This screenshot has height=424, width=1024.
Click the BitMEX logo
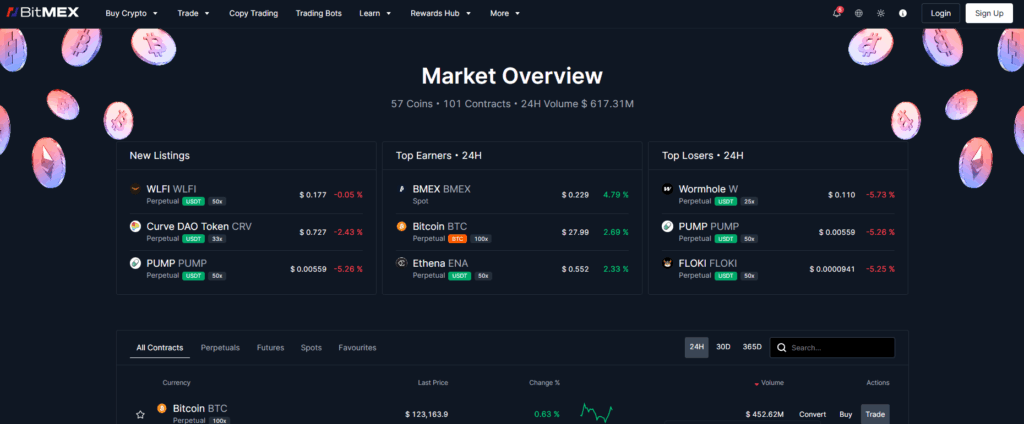pyautogui.click(x=44, y=13)
